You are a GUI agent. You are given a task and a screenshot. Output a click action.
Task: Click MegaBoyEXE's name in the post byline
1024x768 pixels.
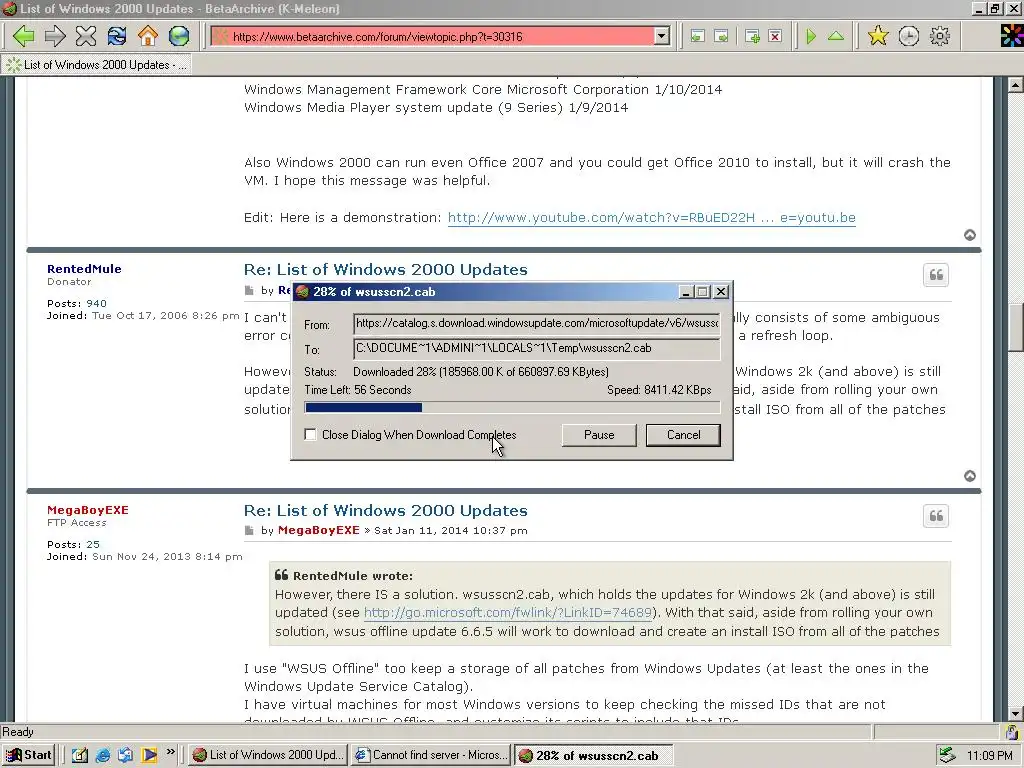pos(319,530)
